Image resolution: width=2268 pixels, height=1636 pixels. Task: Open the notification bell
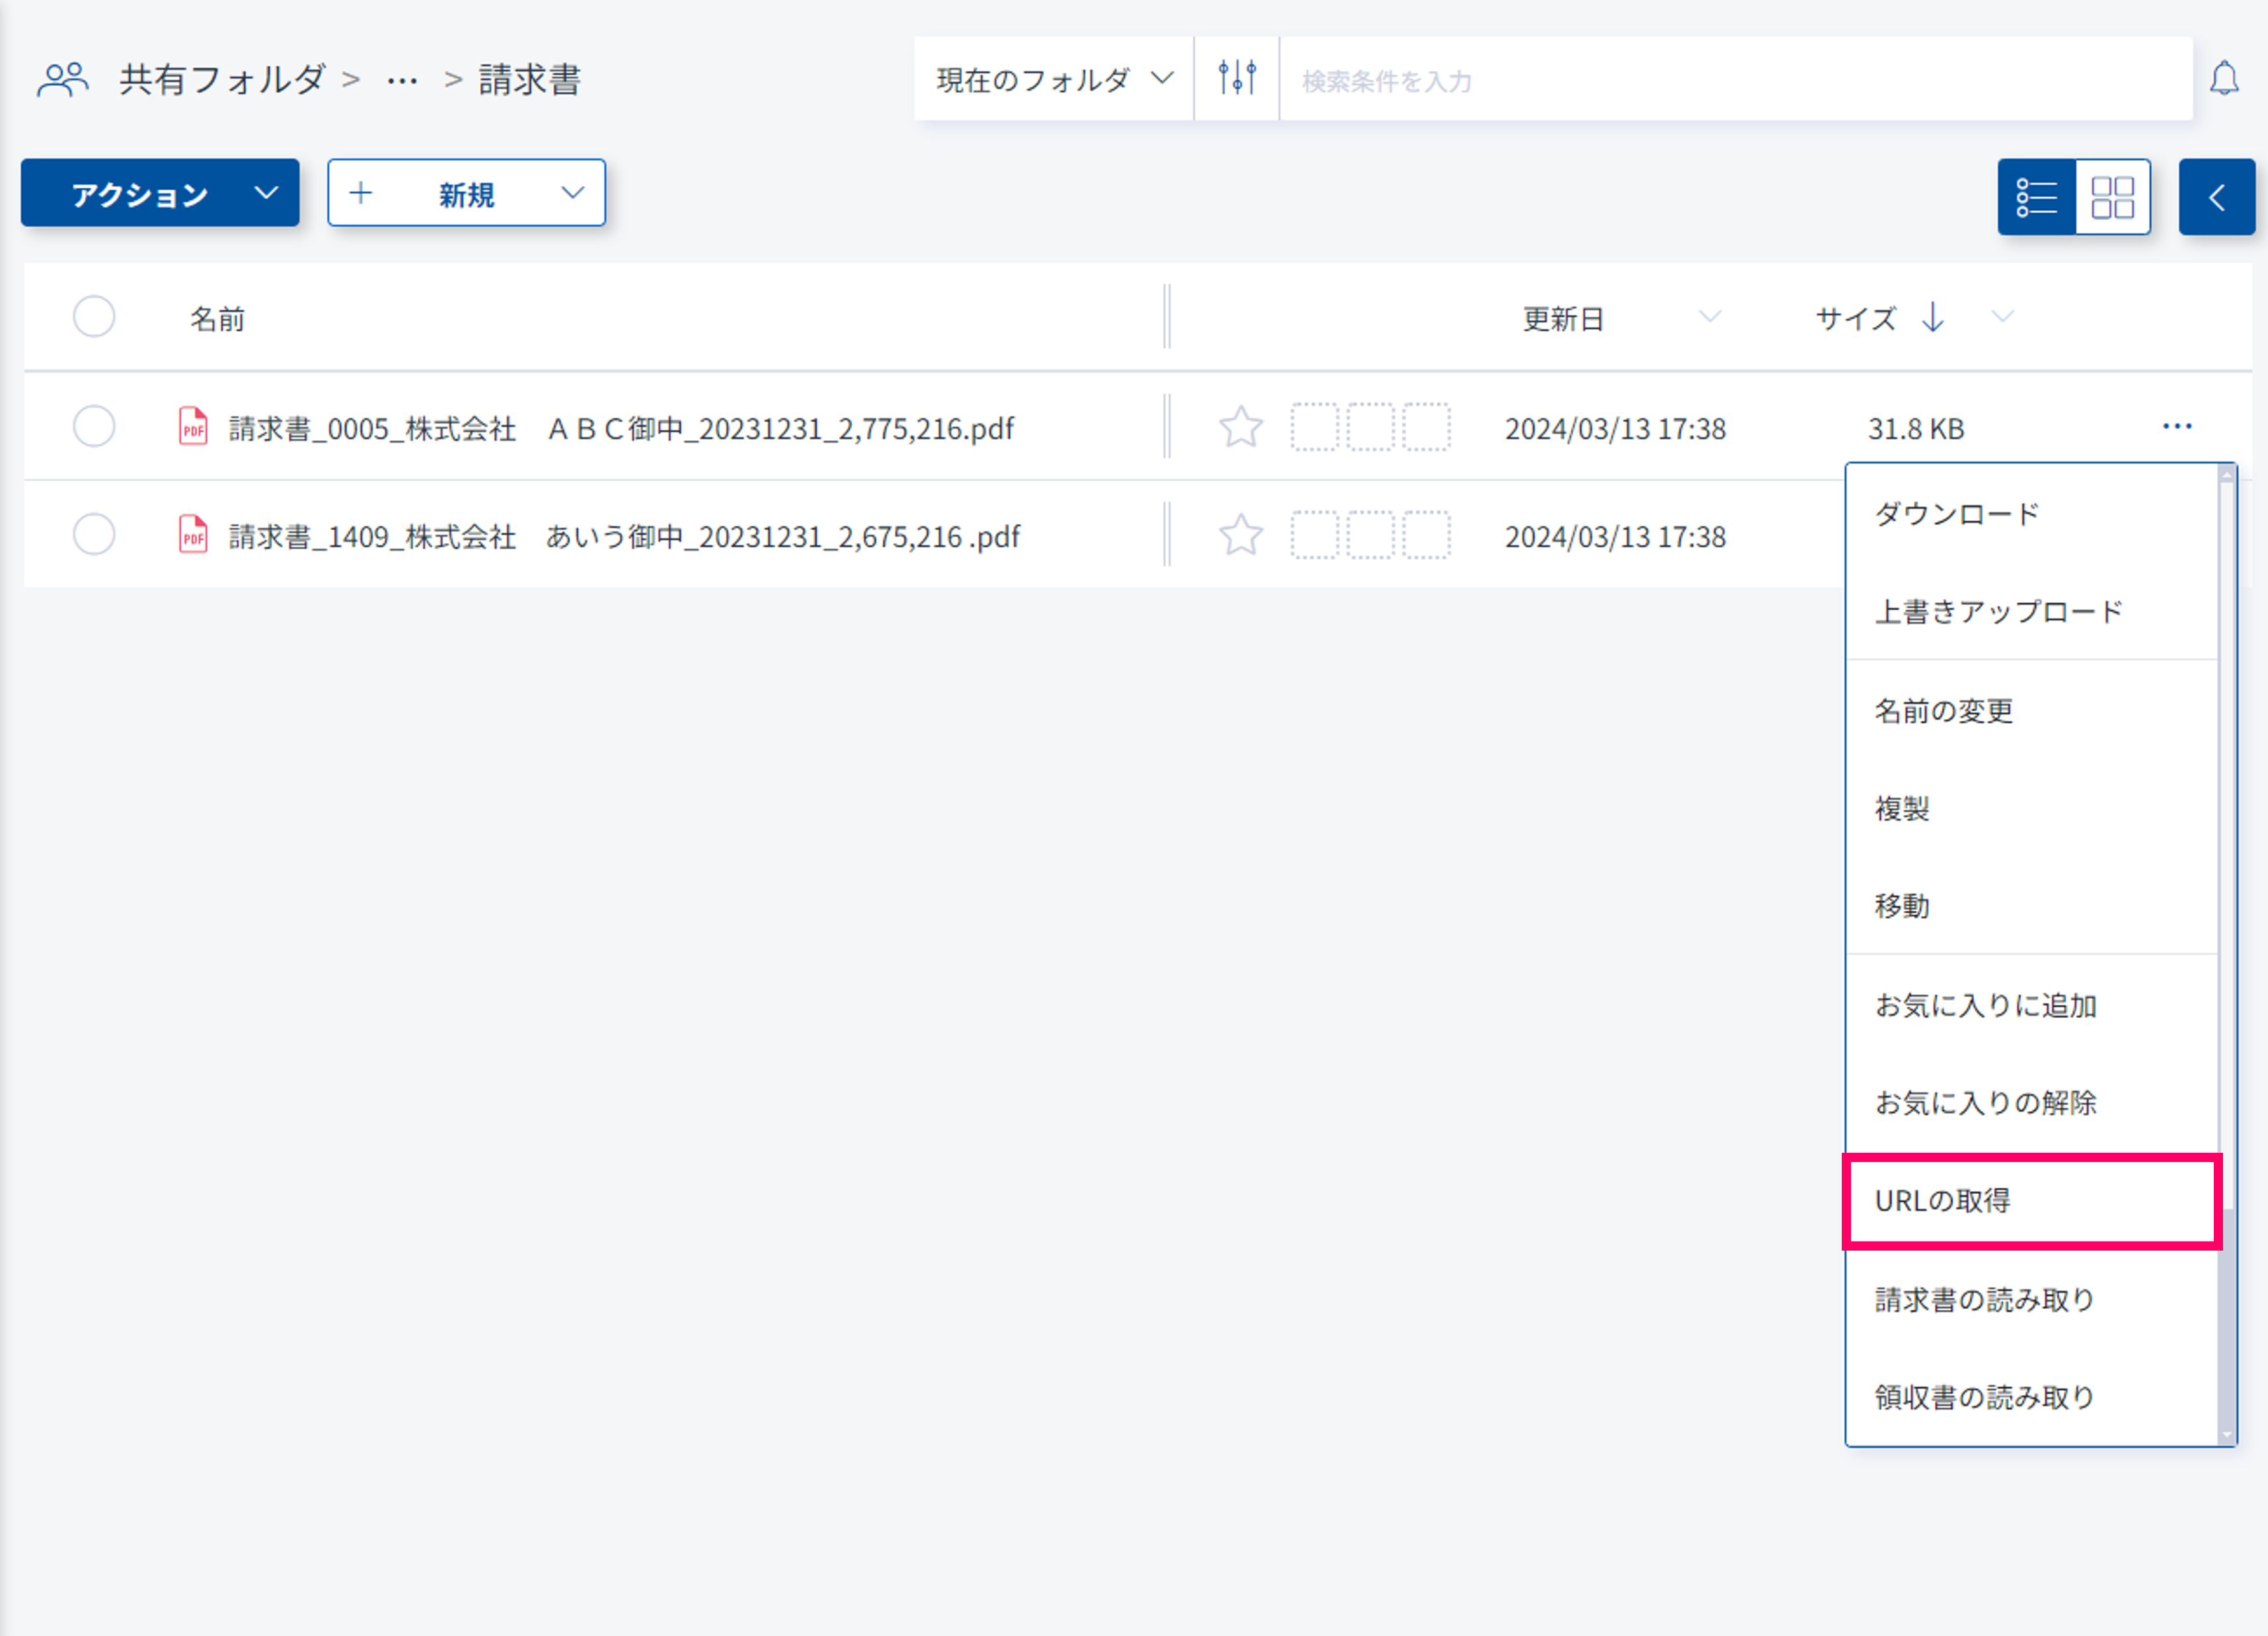[x=2223, y=78]
